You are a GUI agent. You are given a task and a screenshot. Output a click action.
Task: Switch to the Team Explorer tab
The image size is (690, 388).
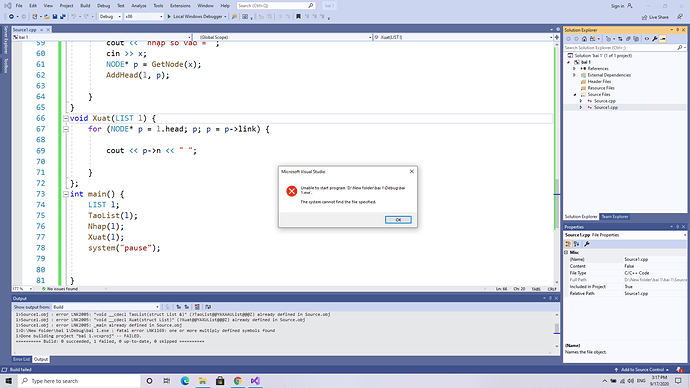click(615, 217)
